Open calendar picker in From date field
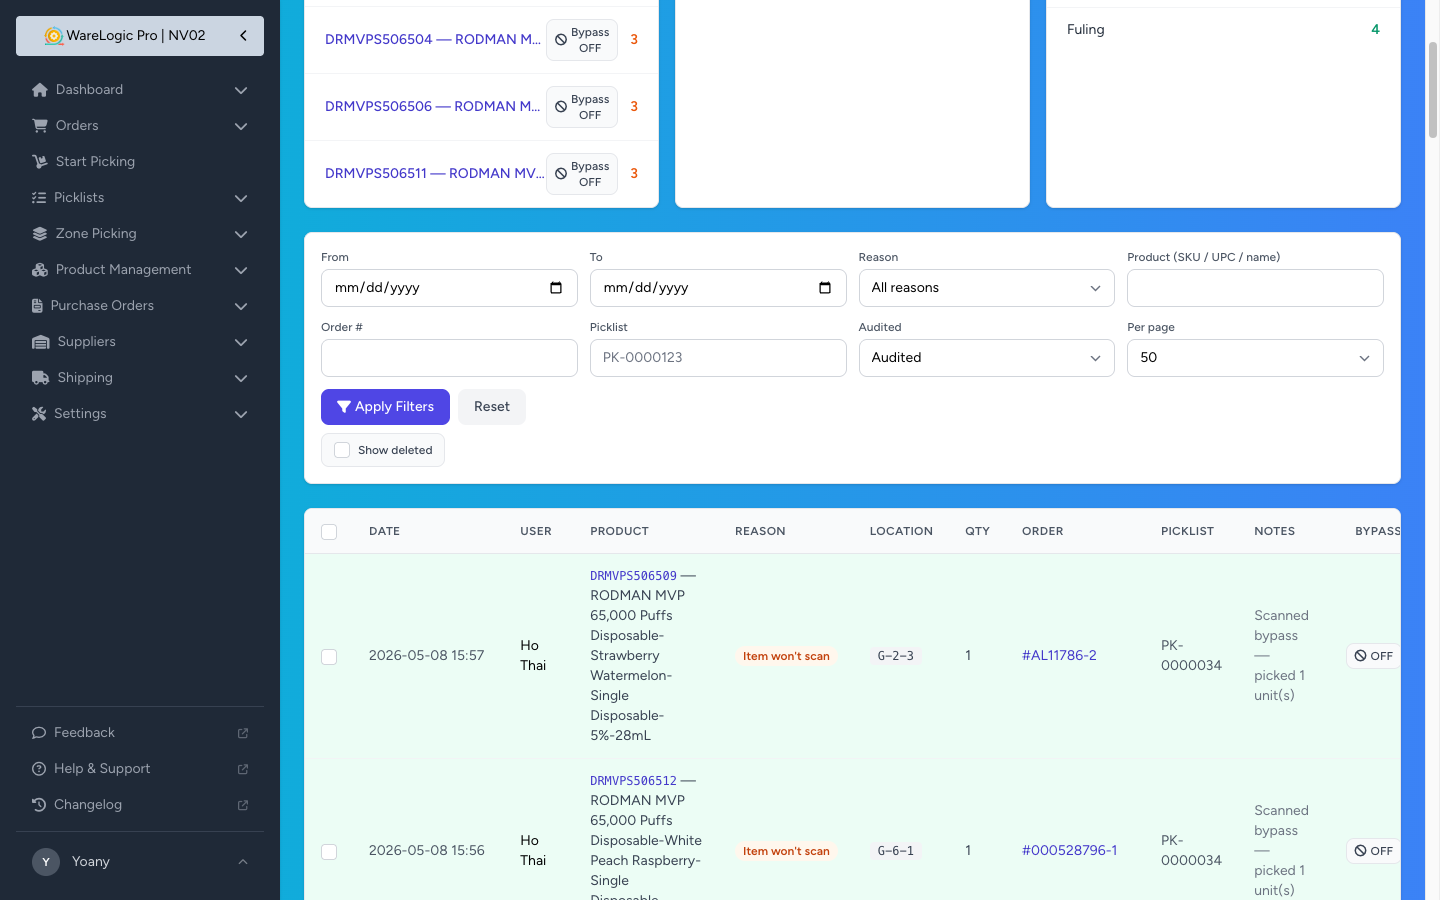1440x900 pixels. [556, 288]
